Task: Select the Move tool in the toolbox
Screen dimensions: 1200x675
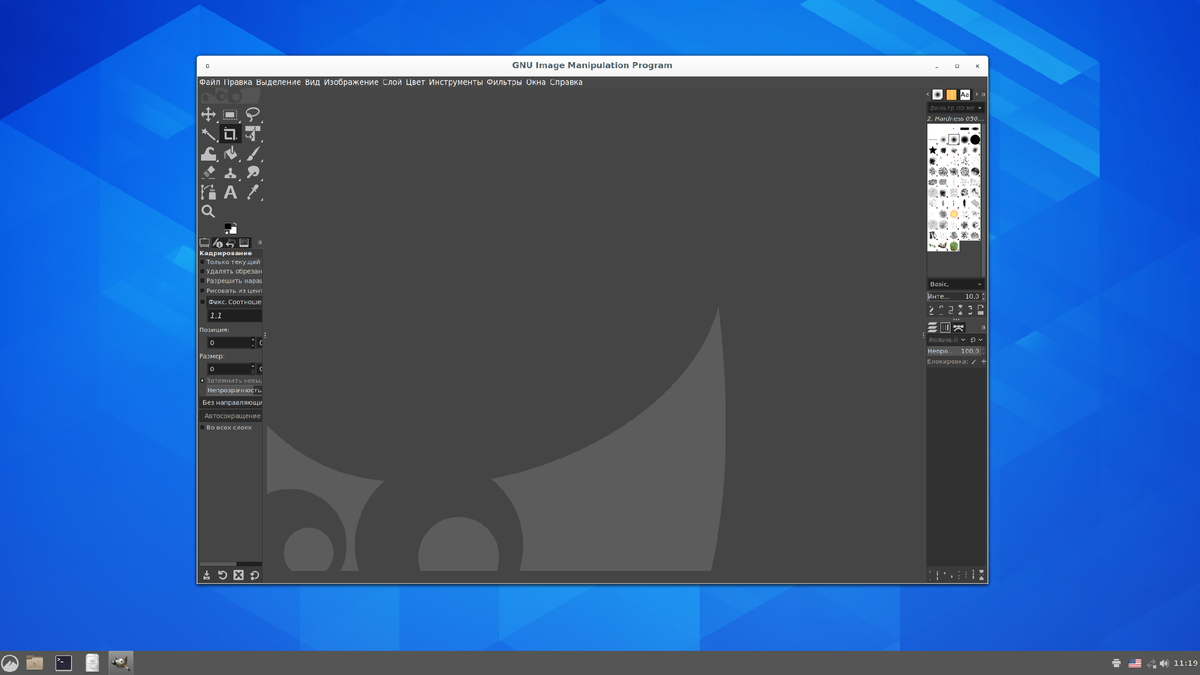Action: coord(209,114)
